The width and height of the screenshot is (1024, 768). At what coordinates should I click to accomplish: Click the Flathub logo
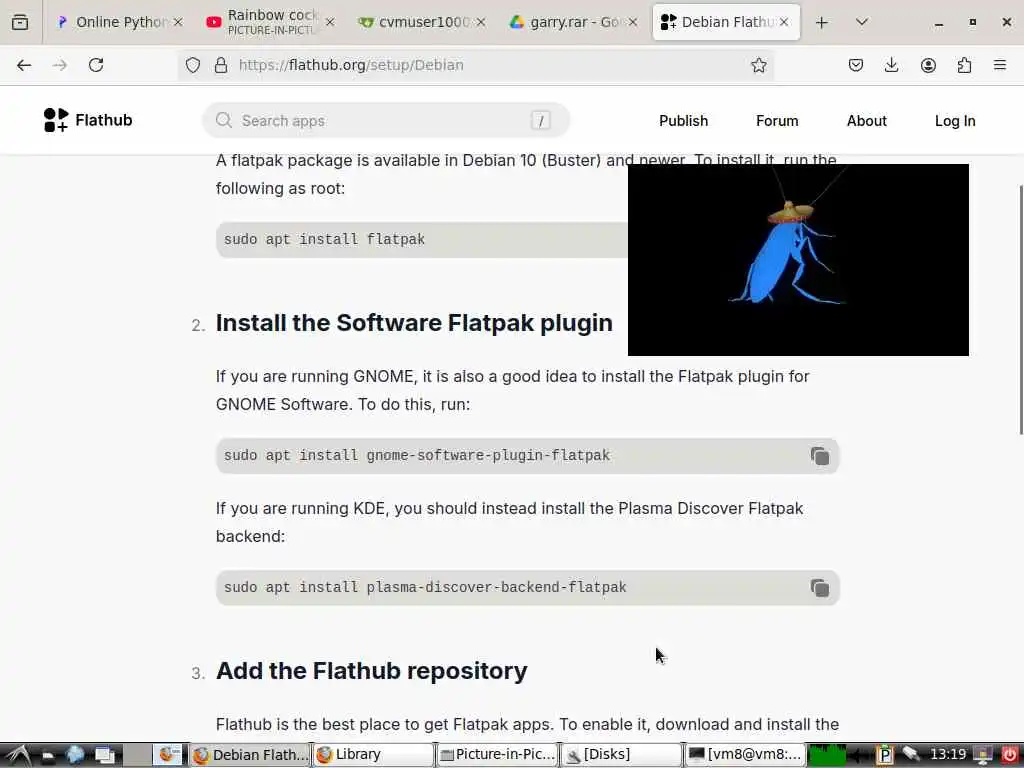click(88, 120)
